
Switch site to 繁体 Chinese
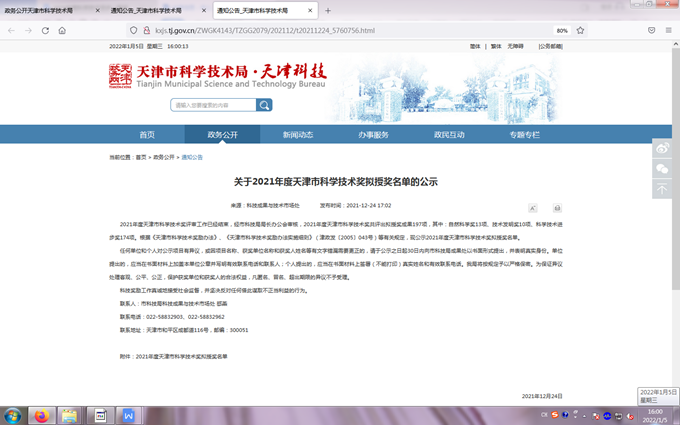(496, 46)
